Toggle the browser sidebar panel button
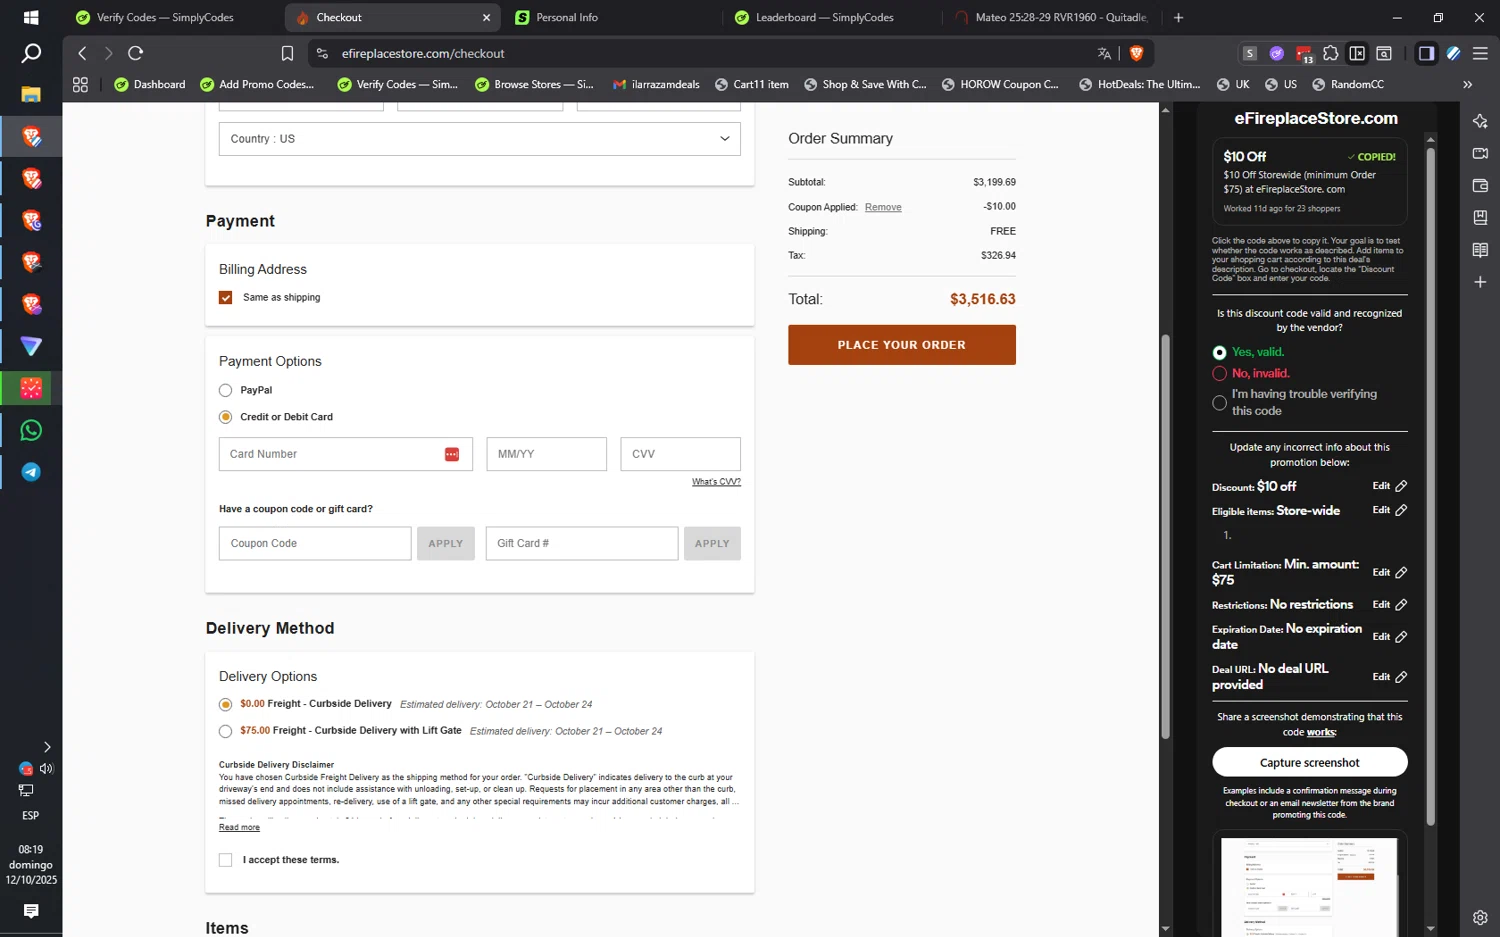 click(1426, 53)
